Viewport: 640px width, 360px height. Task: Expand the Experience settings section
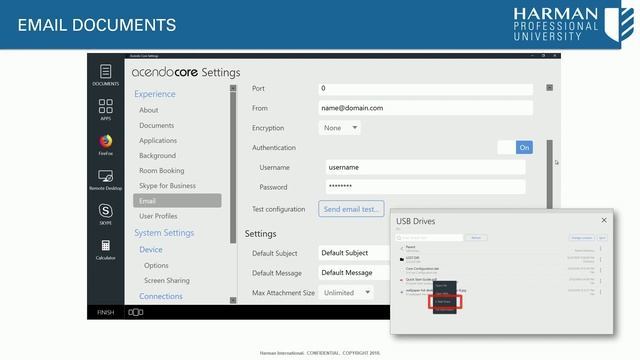(155, 94)
